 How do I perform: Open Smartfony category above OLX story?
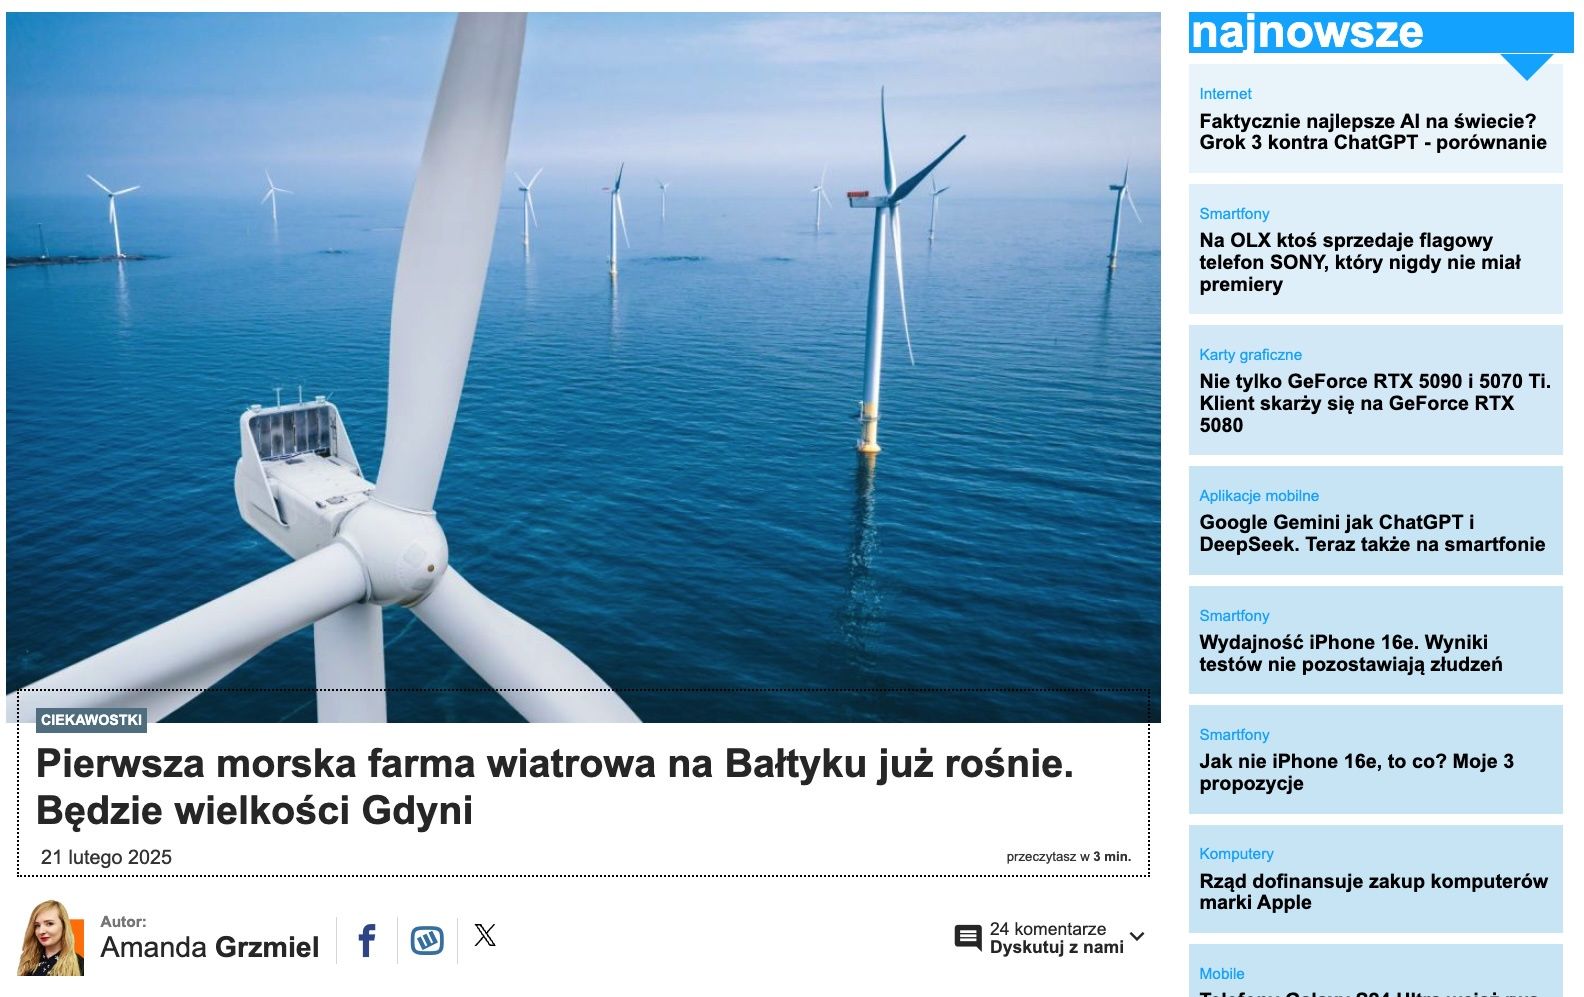tap(1234, 214)
